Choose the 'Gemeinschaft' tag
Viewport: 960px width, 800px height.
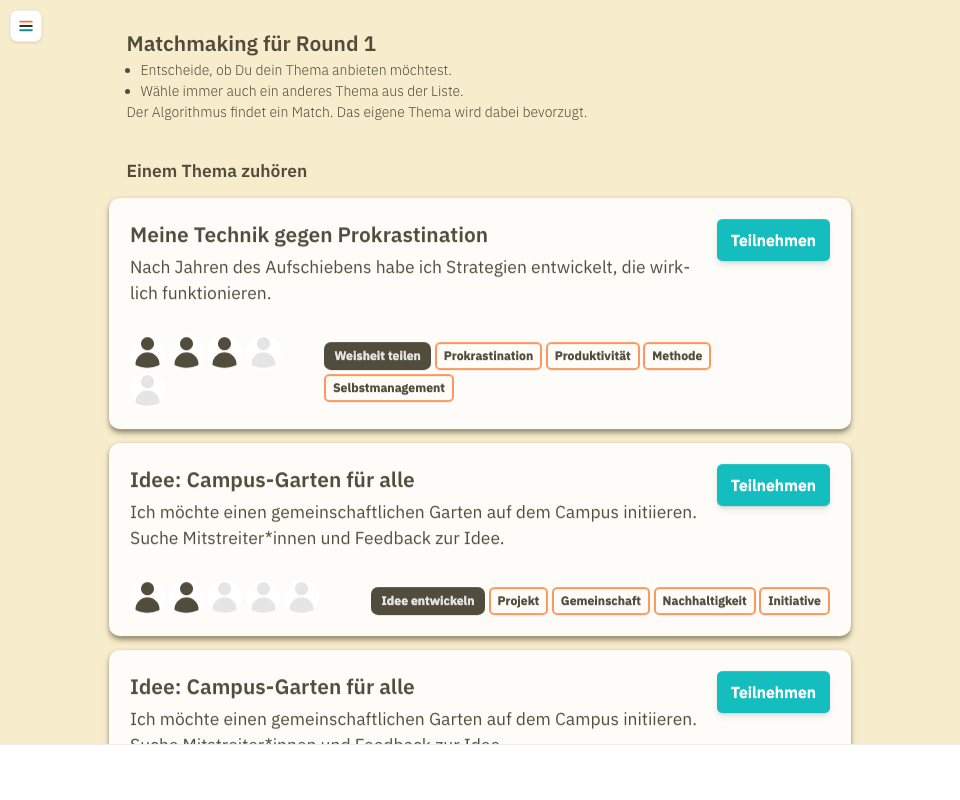[x=600, y=601]
